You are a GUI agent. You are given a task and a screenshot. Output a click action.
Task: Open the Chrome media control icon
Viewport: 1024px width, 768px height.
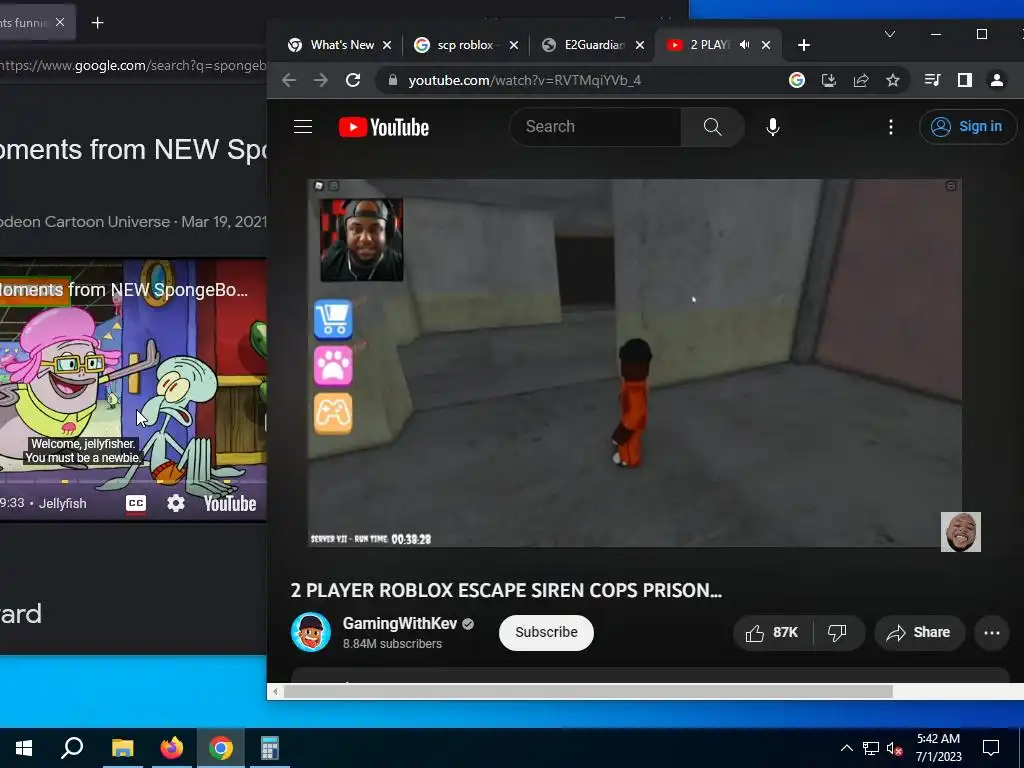(933, 80)
